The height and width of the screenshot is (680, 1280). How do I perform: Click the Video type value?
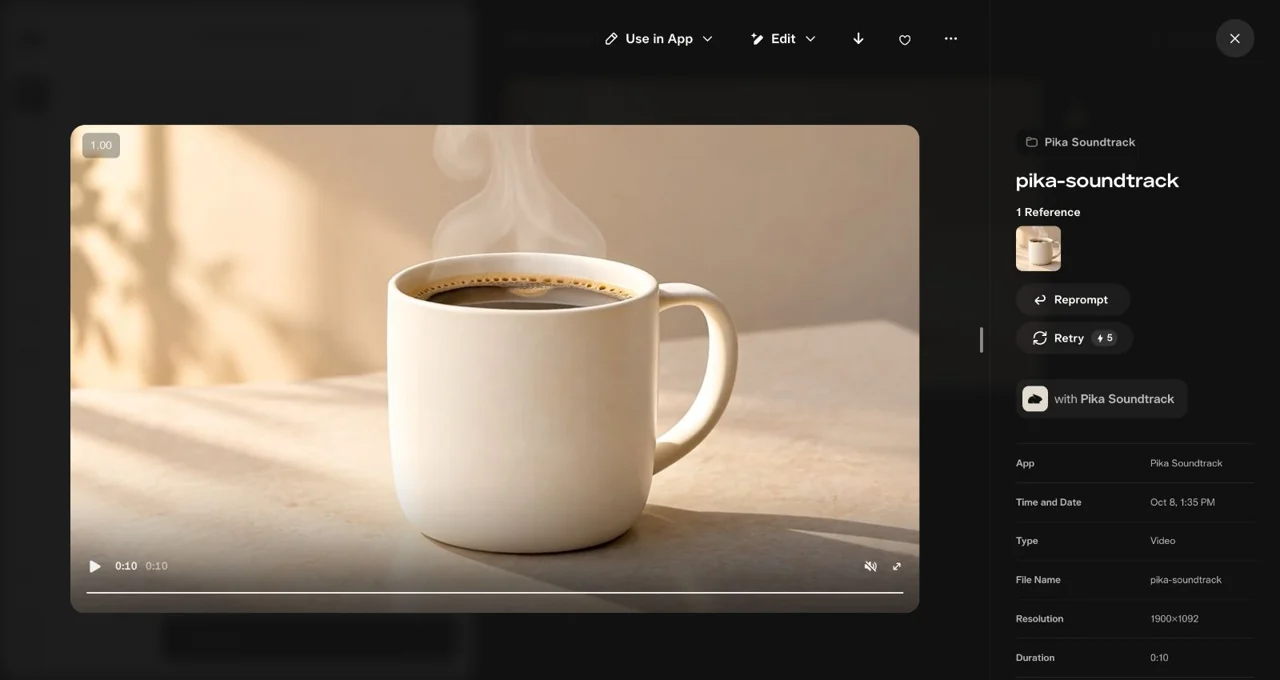(x=1162, y=541)
